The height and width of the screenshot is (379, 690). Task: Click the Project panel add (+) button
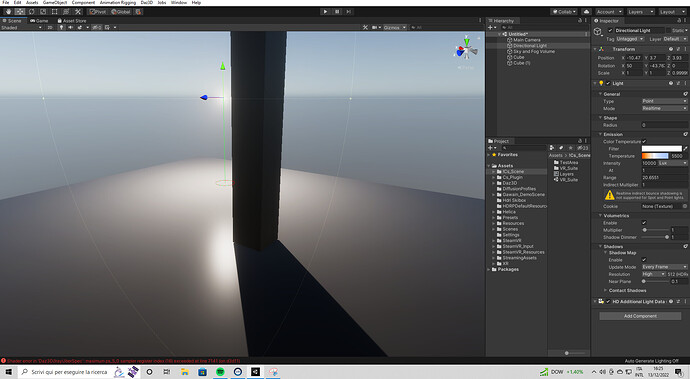click(x=492, y=148)
